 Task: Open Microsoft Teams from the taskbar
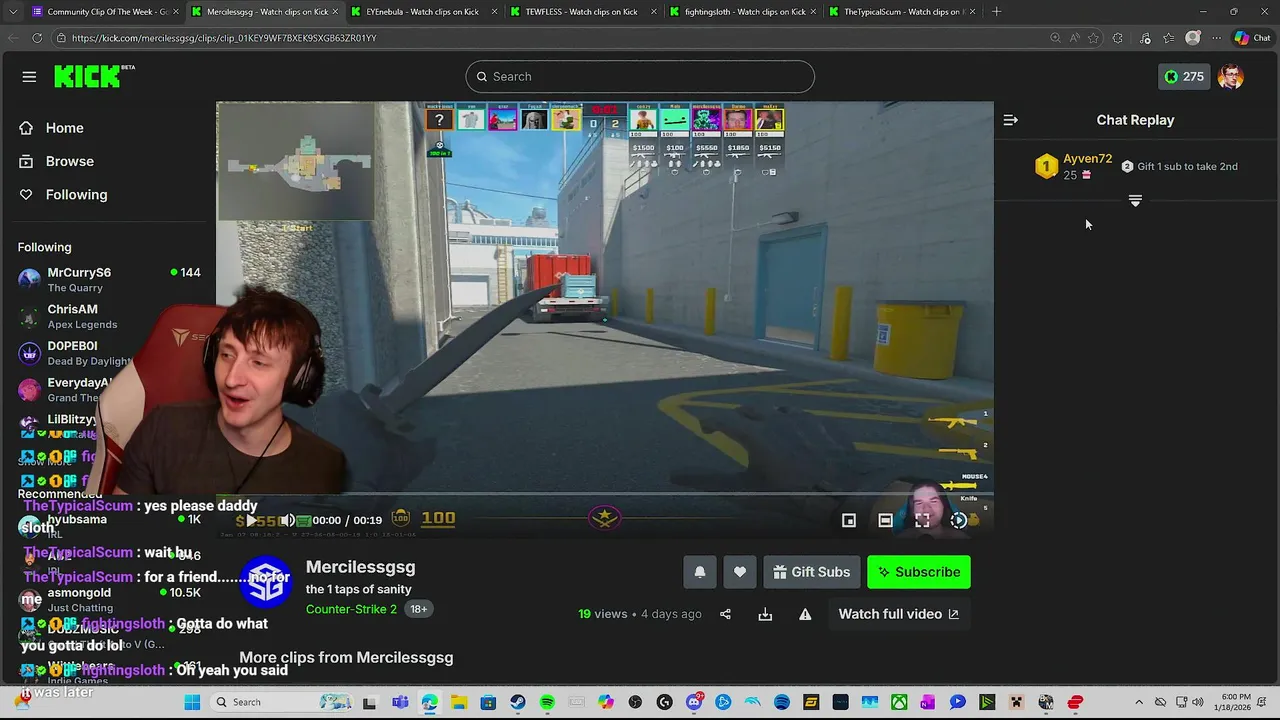pos(401,702)
